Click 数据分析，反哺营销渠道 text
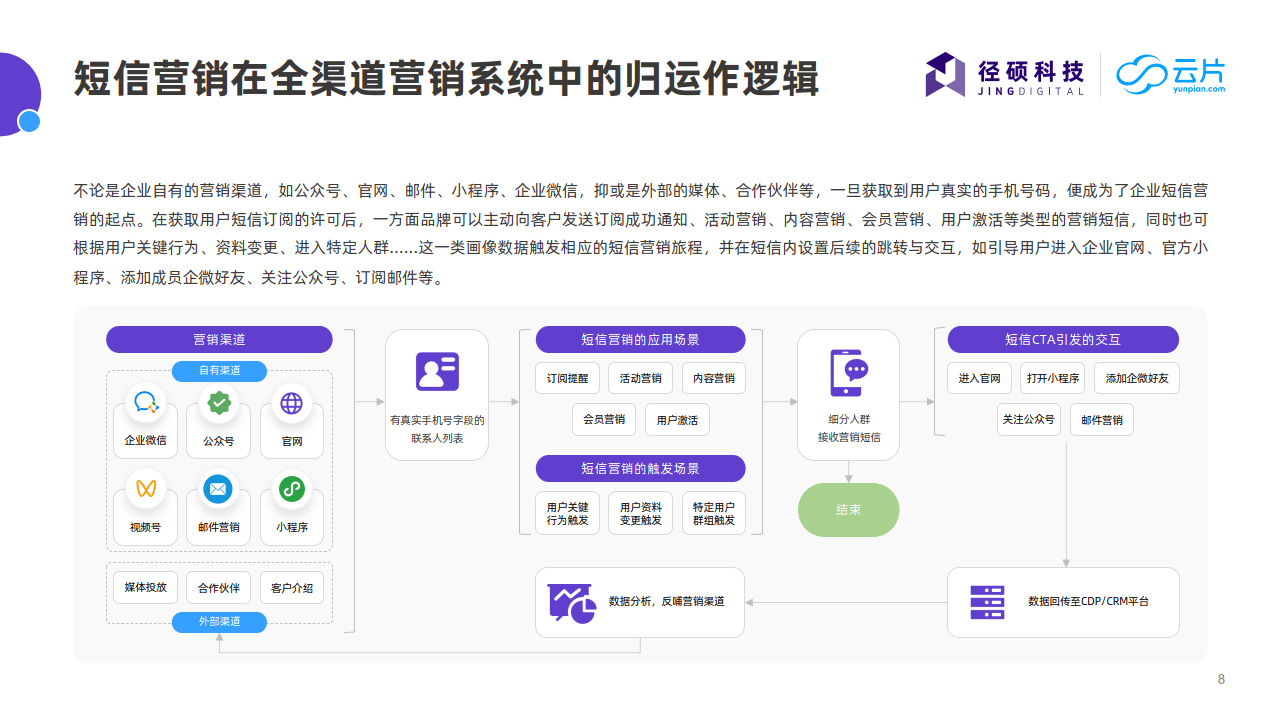Image resolution: width=1280 pixels, height=720 pixels. pos(666,602)
